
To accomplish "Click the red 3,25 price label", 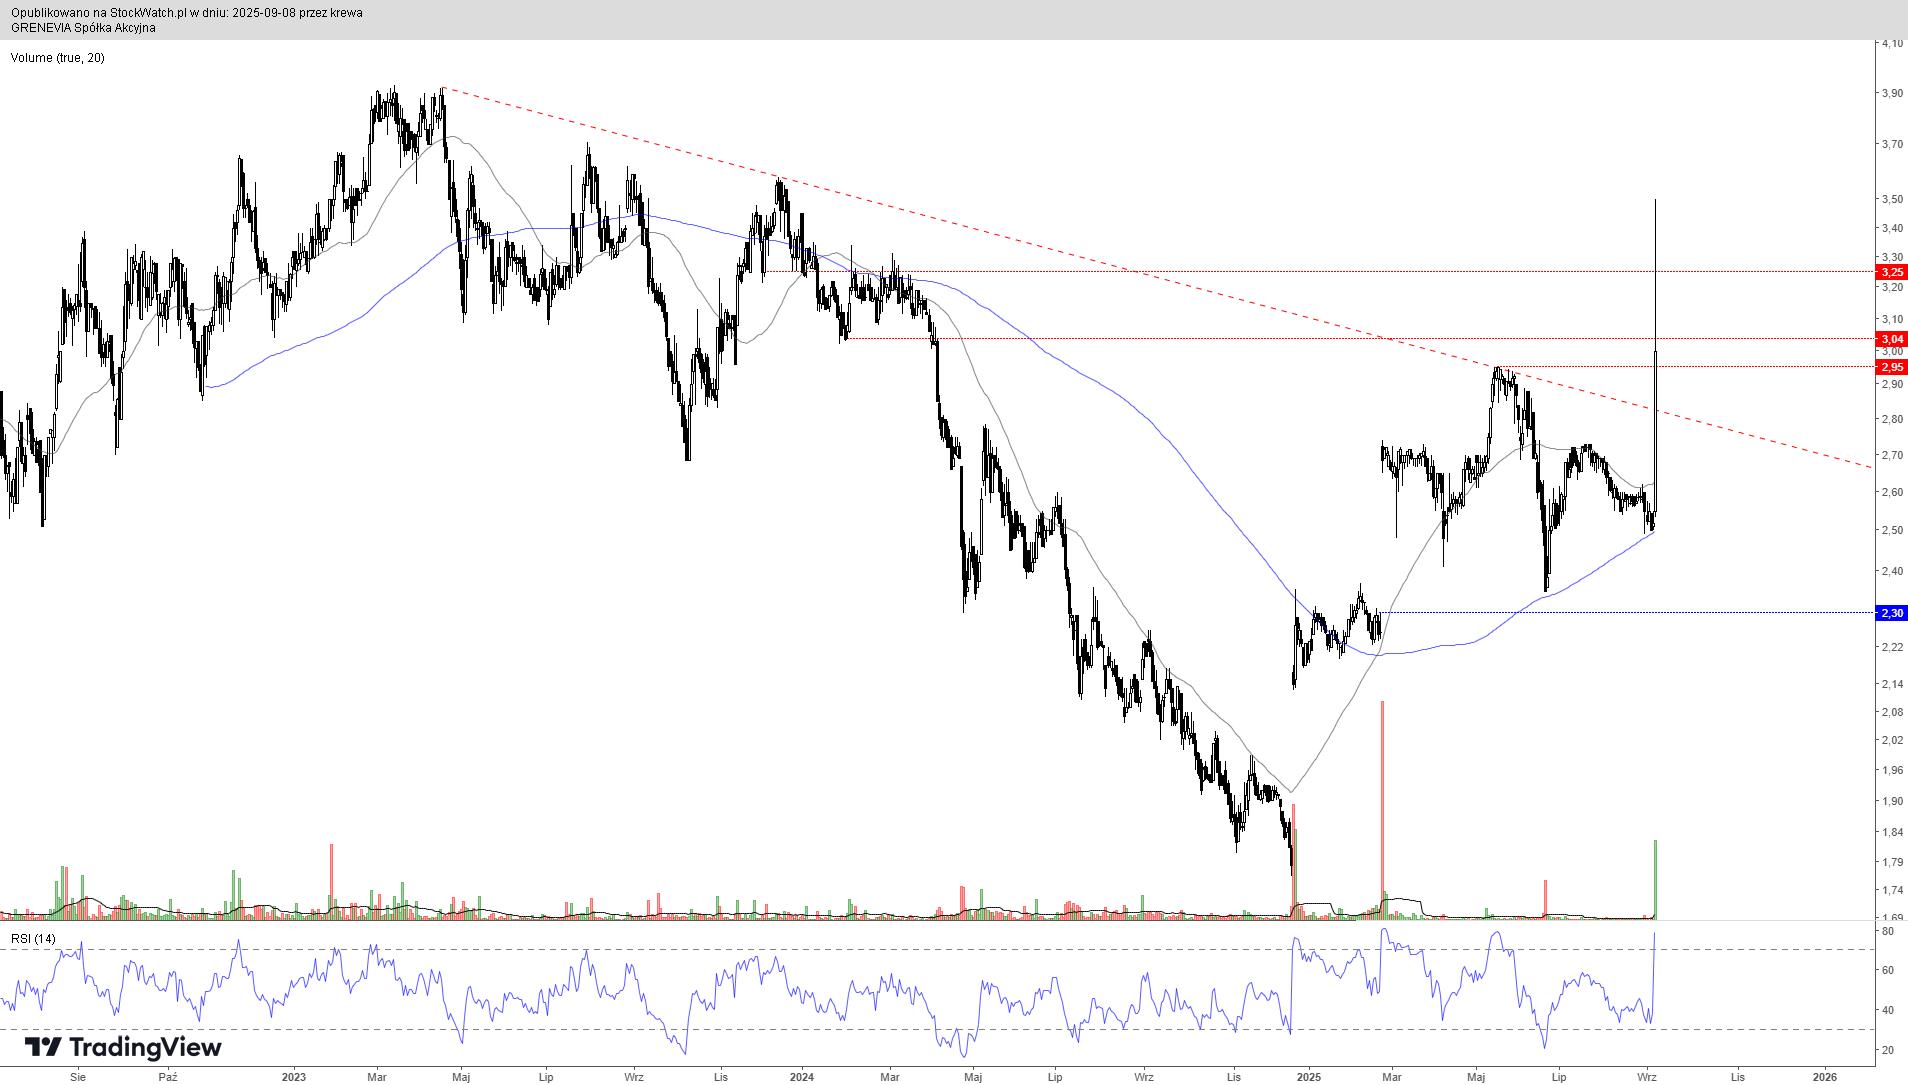I will tap(1891, 272).
